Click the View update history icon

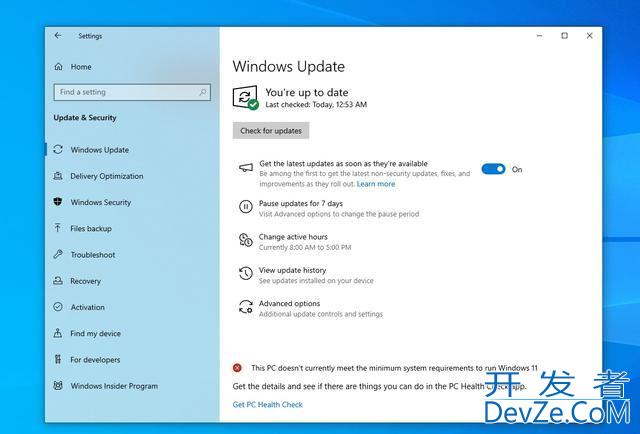click(245, 274)
